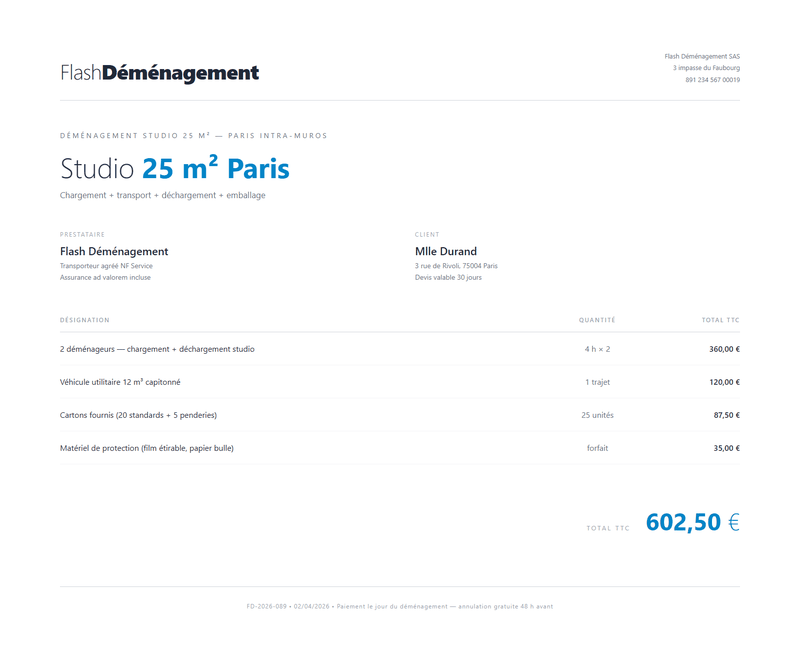Click the 'DÉSIGNATION' column header
800x660 pixels.
pyautogui.click(x=85, y=320)
